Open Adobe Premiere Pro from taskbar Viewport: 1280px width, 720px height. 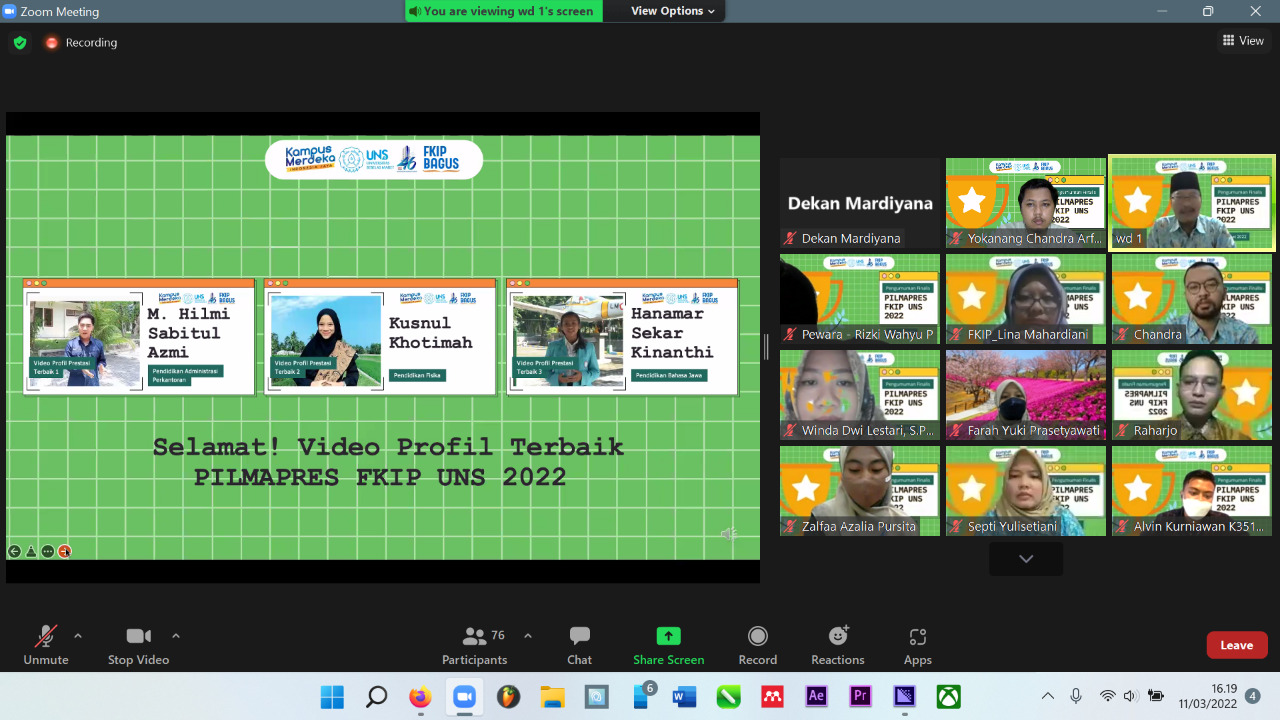click(x=860, y=696)
